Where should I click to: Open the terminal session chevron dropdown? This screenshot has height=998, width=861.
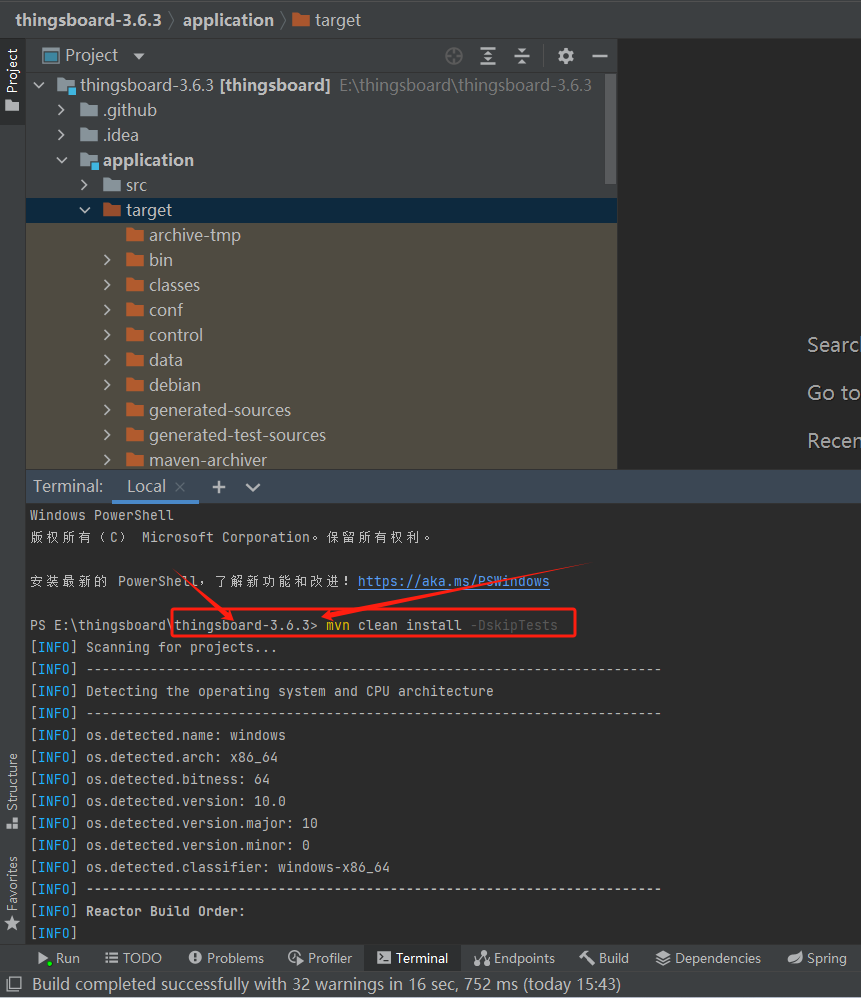[x=252, y=486]
